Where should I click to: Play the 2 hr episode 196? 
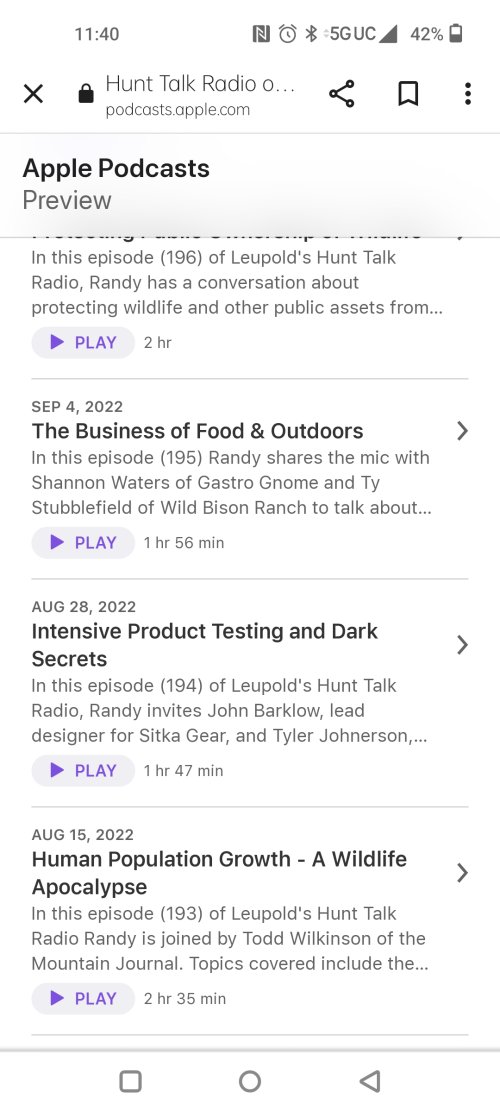[x=83, y=343]
